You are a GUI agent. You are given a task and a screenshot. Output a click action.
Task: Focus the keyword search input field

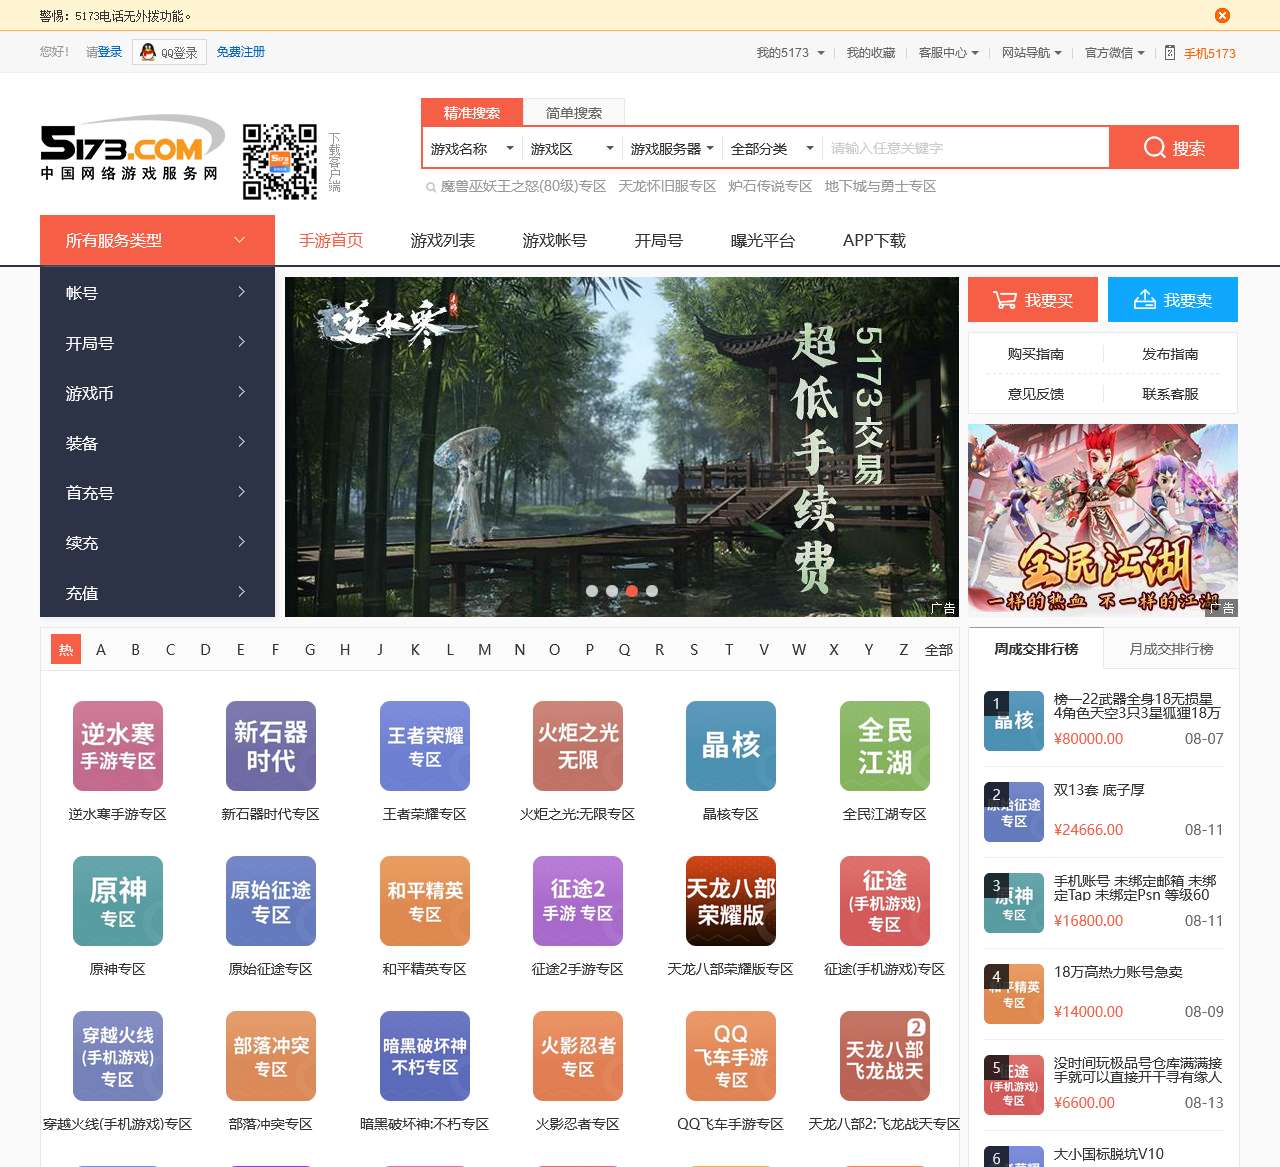pyautogui.click(x=965, y=148)
